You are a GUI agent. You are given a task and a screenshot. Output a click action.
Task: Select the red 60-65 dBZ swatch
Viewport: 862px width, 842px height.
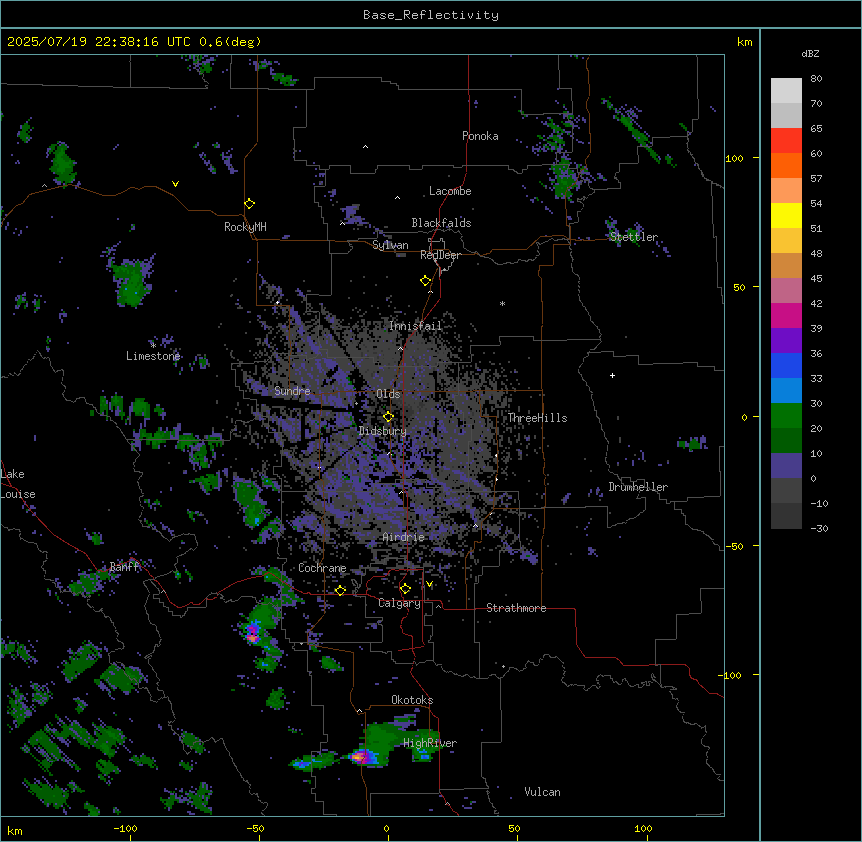[786, 141]
